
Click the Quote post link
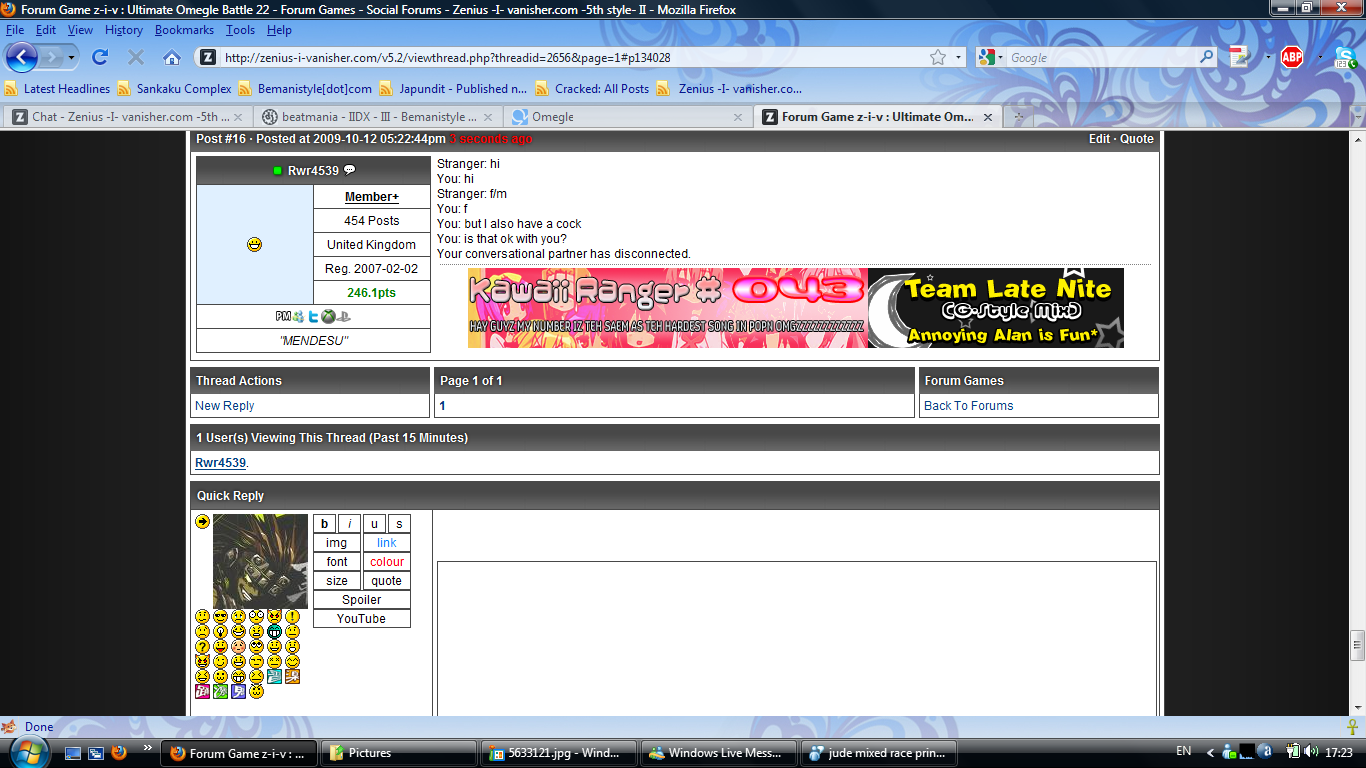(x=1137, y=139)
